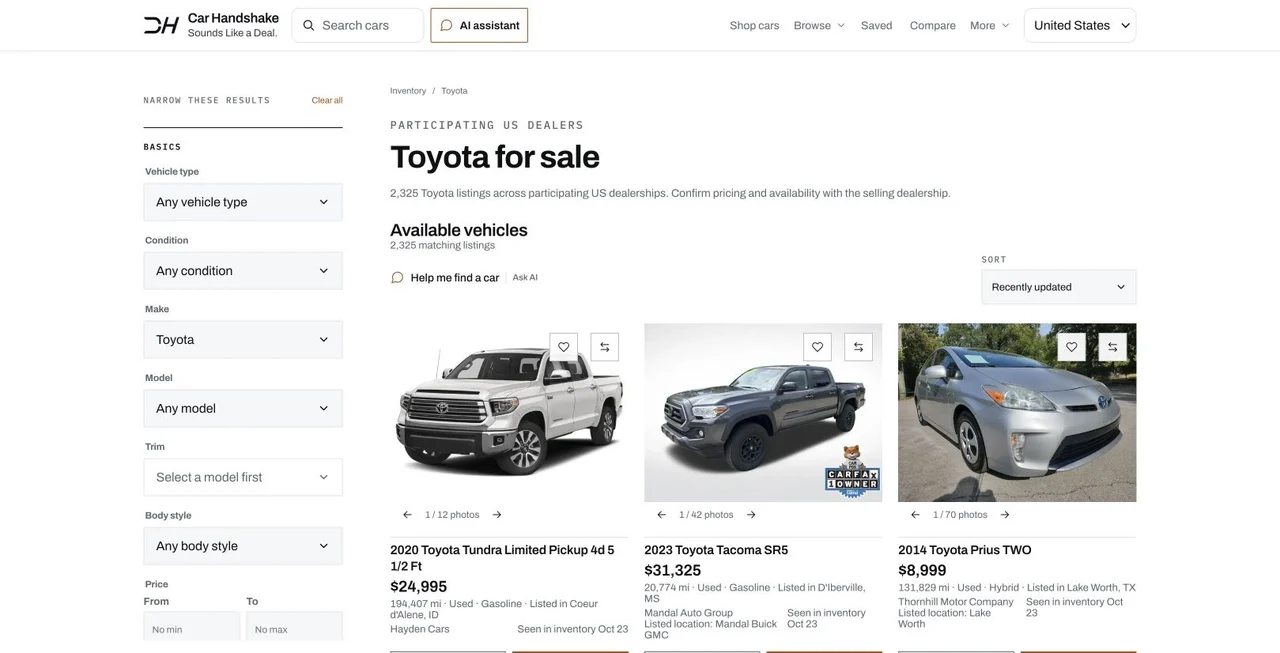The width and height of the screenshot is (1280, 653).
Task: Go to Shop cars
Action: click(x=754, y=25)
